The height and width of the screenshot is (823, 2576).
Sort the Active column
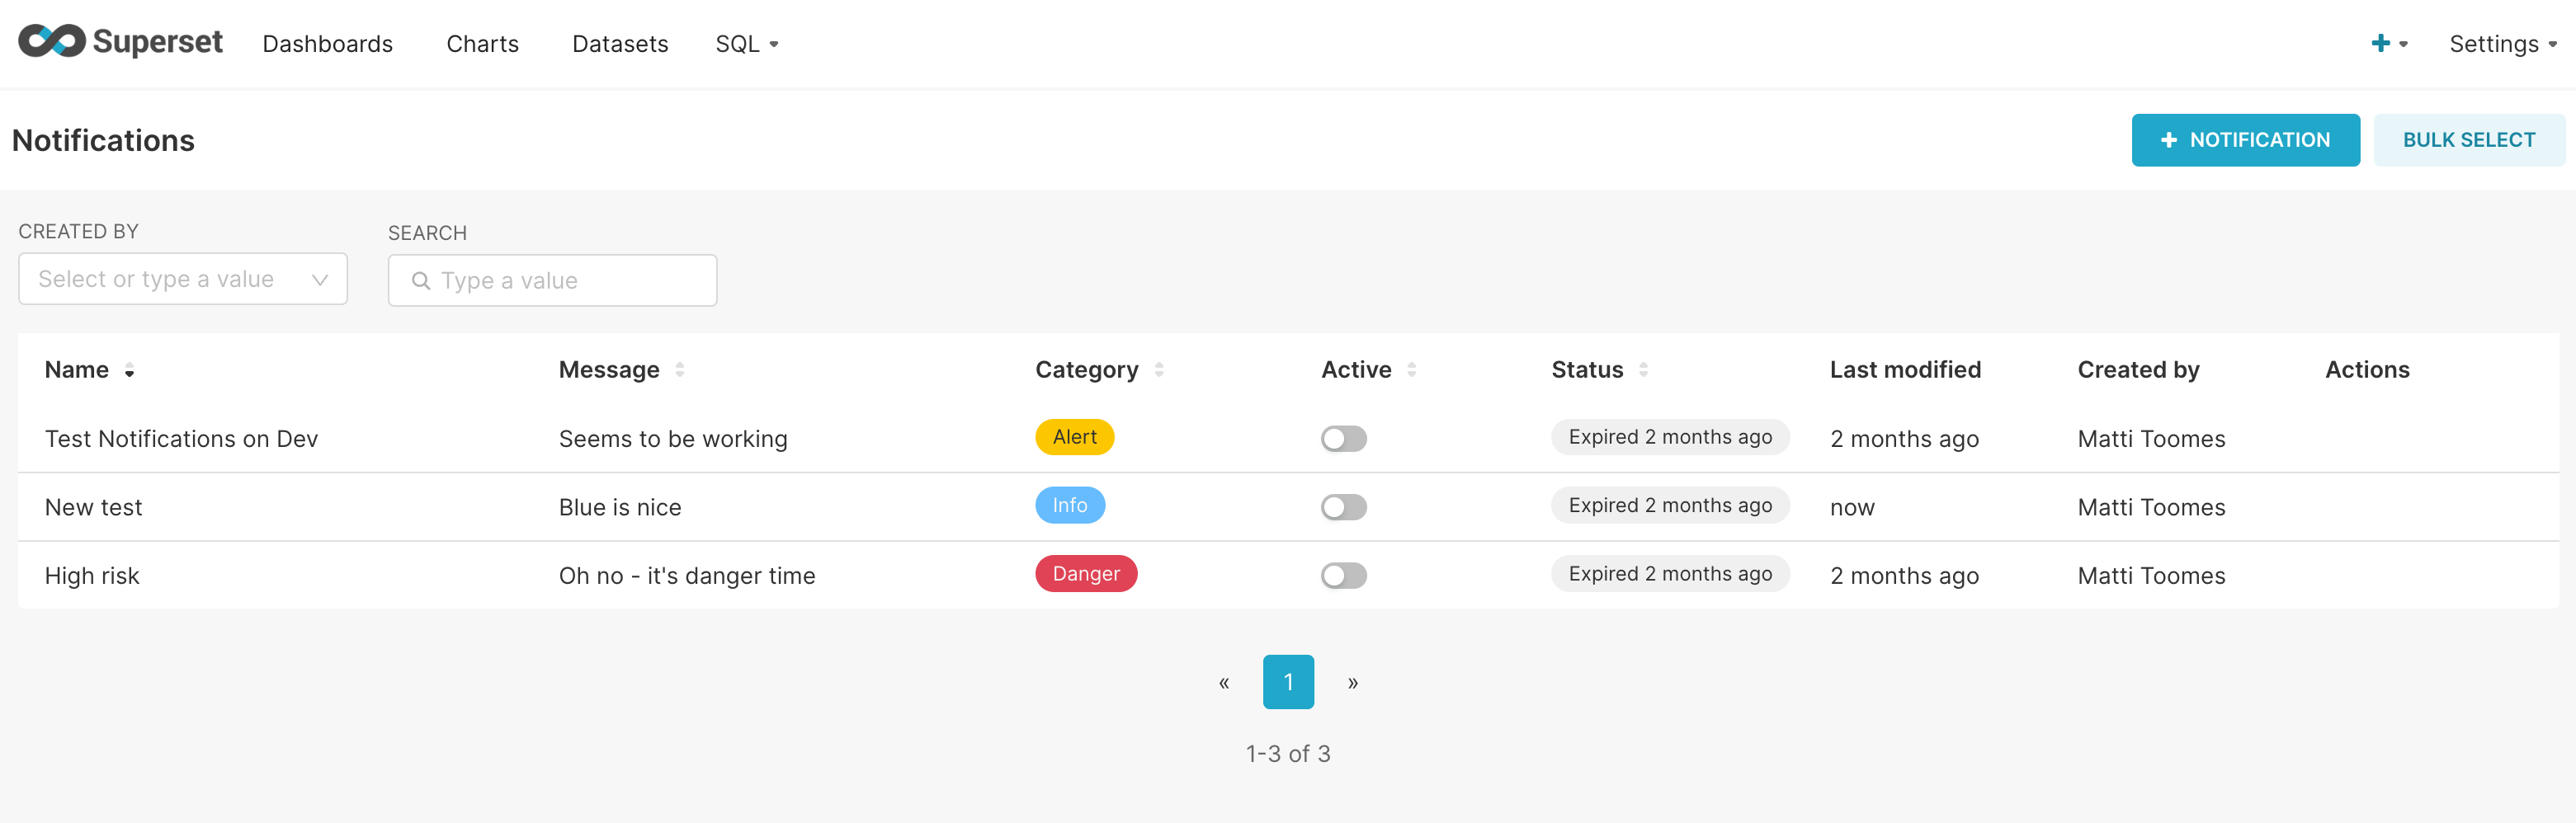(1411, 369)
